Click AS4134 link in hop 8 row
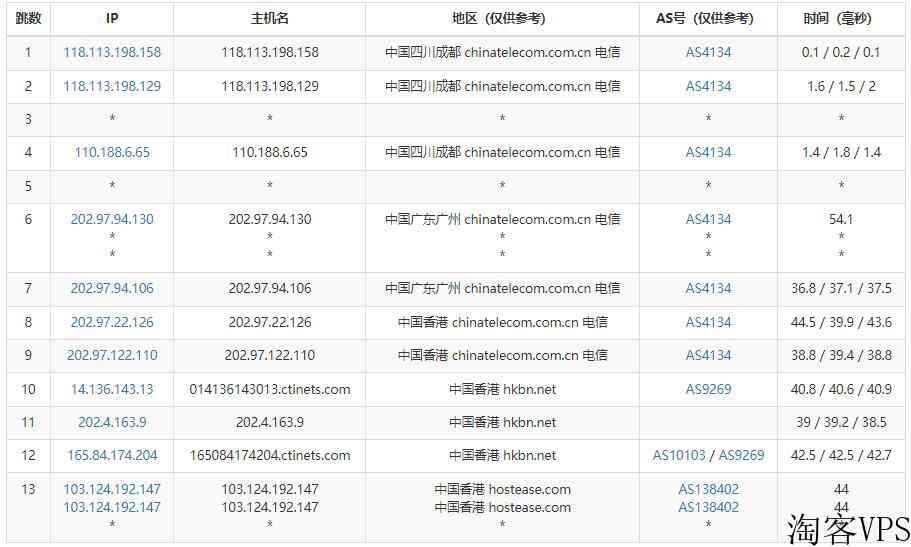Screen dimensions: 911x547 click(x=708, y=322)
